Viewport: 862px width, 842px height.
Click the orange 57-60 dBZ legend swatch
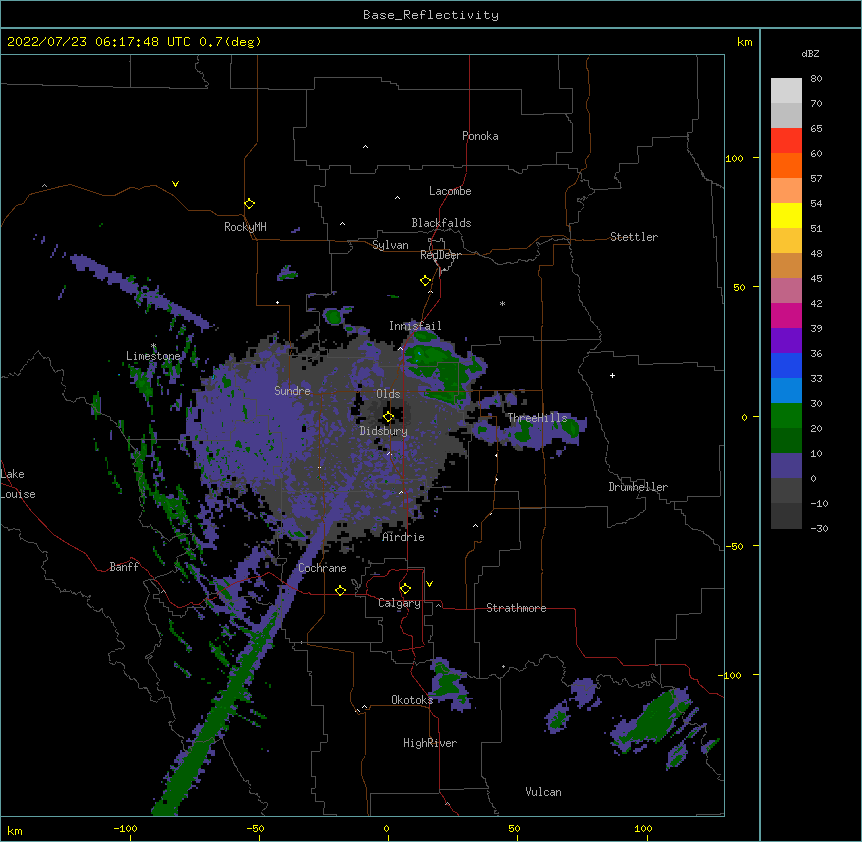point(786,165)
